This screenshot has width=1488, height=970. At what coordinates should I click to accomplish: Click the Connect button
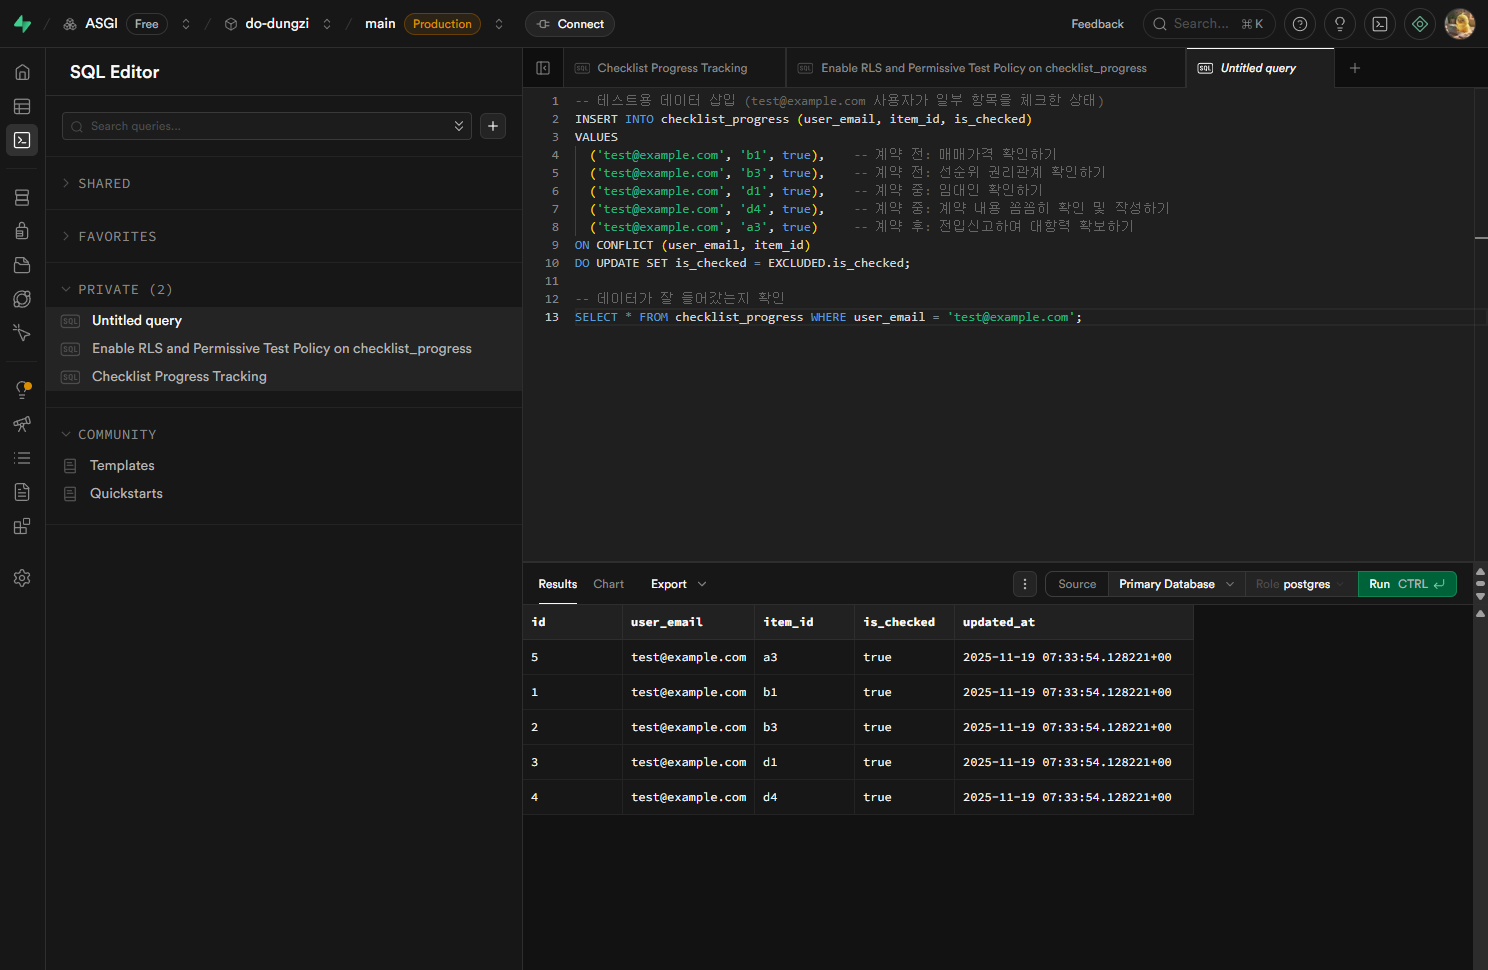[x=570, y=24]
